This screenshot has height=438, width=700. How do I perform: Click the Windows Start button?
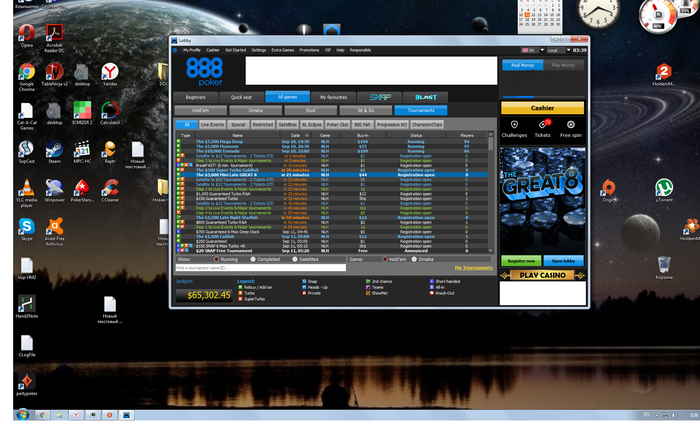(x=22, y=415)
